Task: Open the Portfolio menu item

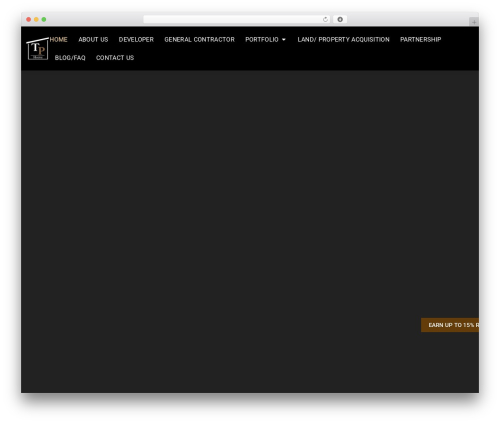Action: (262, 39)
